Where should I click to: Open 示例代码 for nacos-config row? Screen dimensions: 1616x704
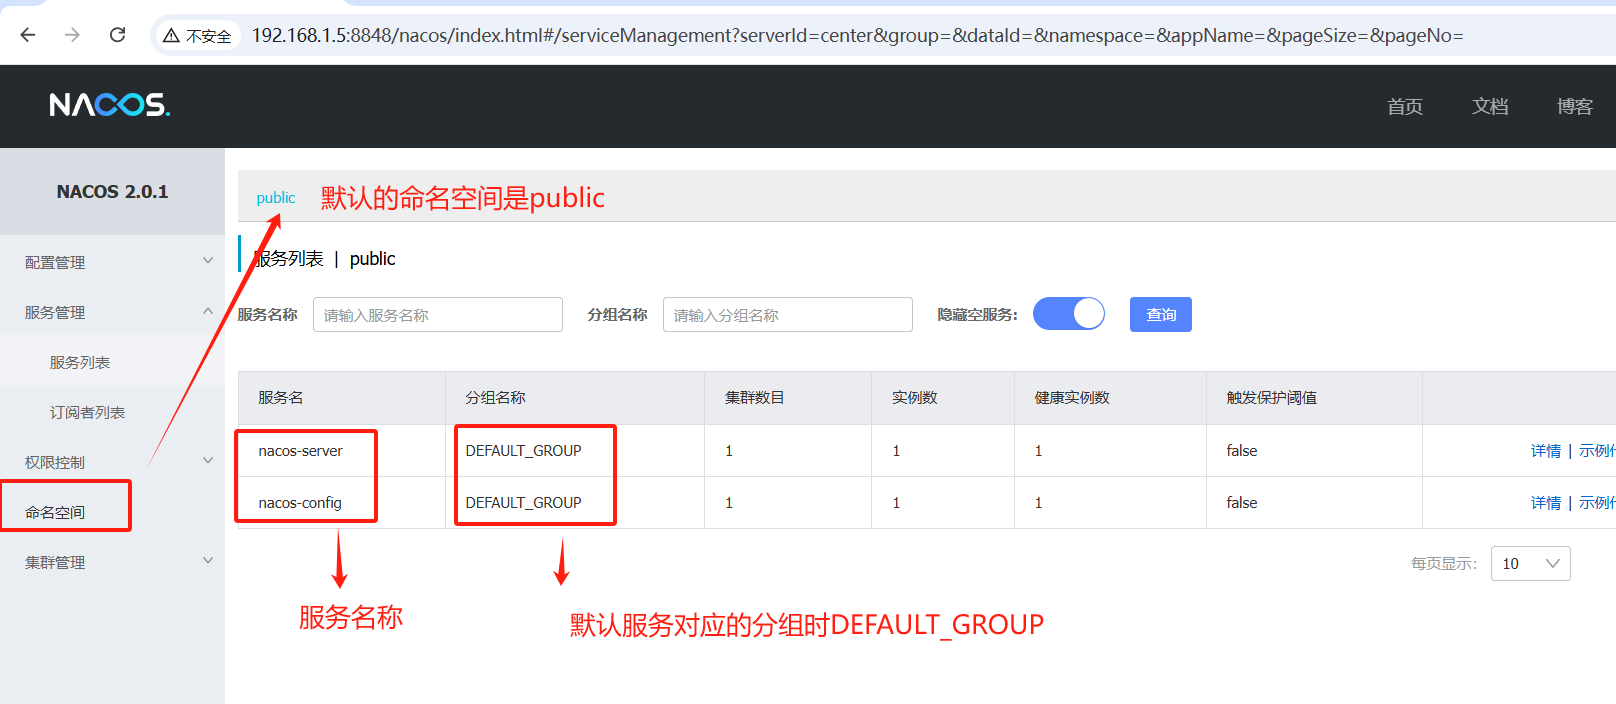1597,503
